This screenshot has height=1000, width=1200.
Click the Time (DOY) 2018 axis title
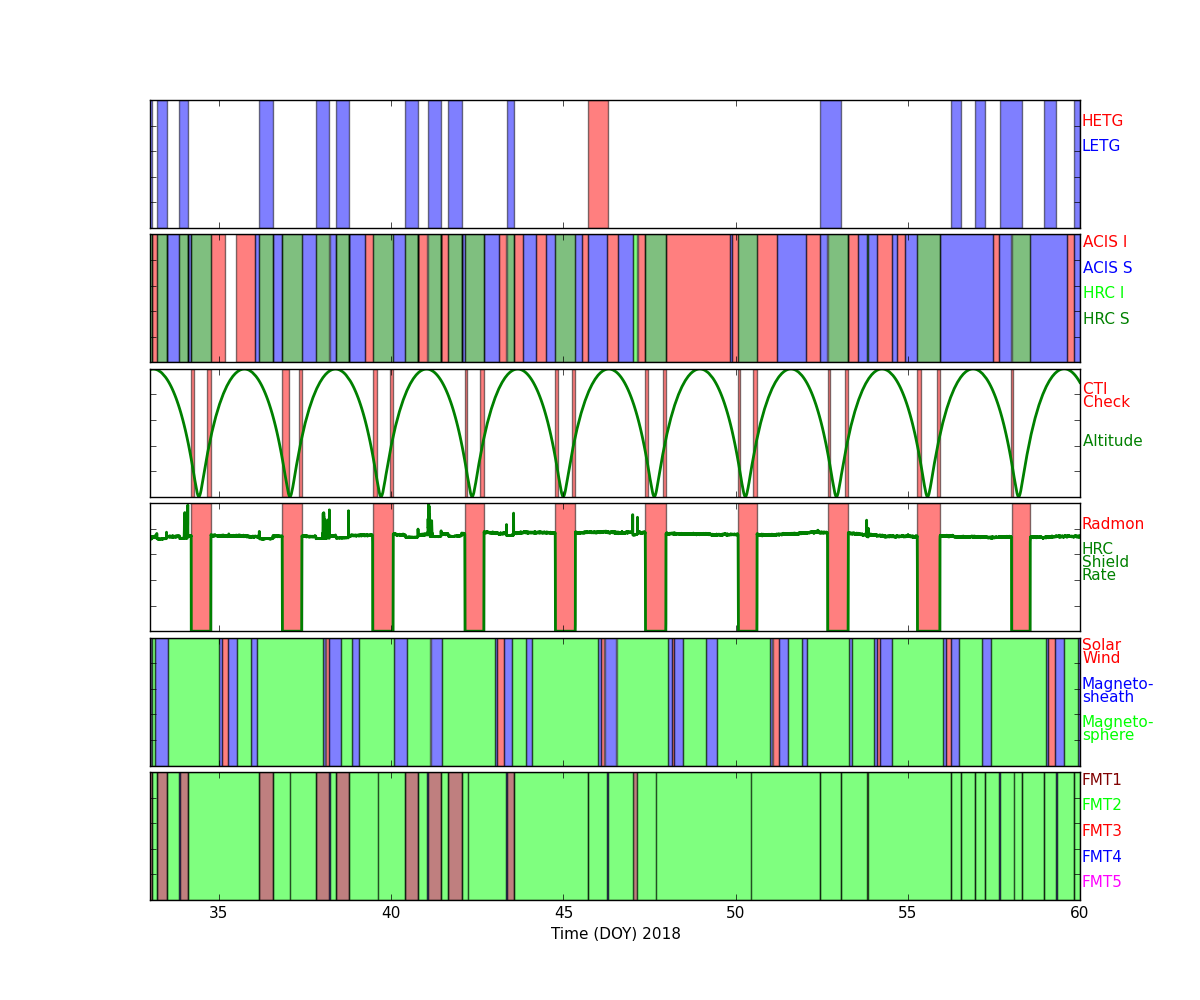pos(615,934)
